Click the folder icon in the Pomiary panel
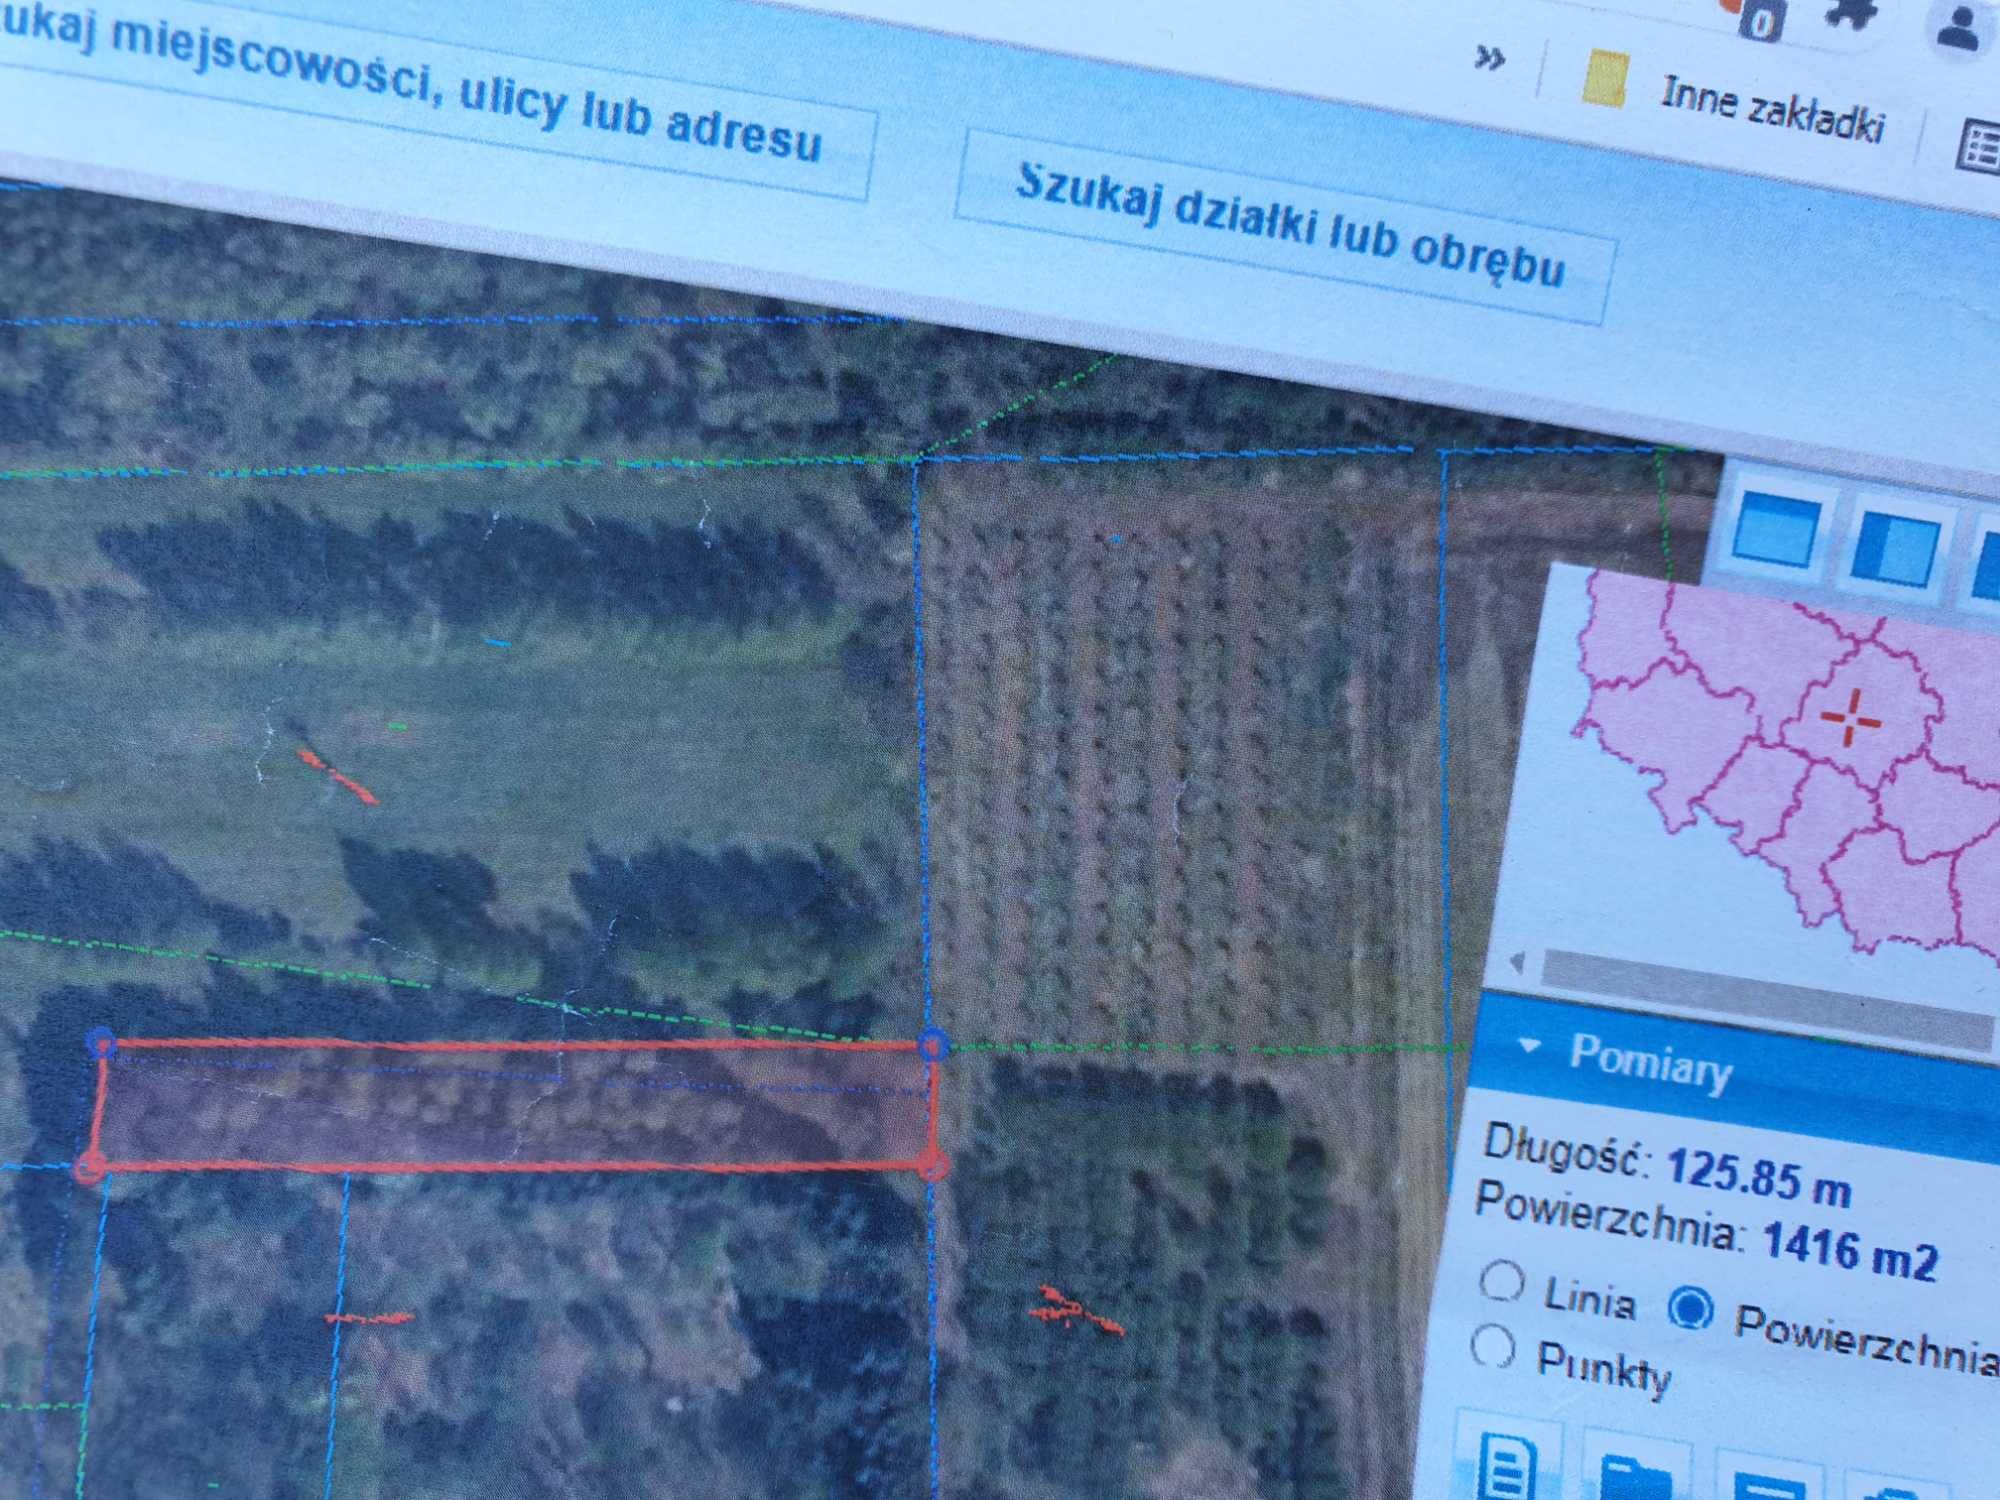The width and height of the screenshot is (2000, 1500). [x=1635, y=1478]
